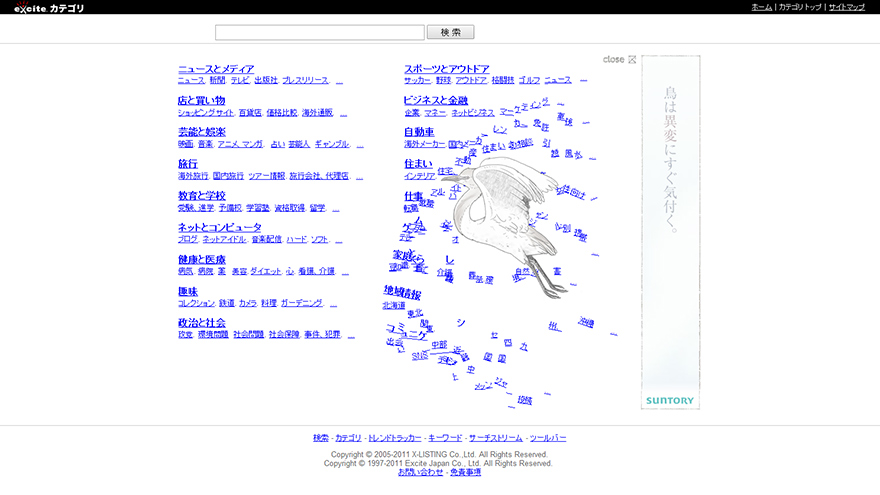Open 予備校 subcategory link
The image size is (880, 495).
pos(230,208)
